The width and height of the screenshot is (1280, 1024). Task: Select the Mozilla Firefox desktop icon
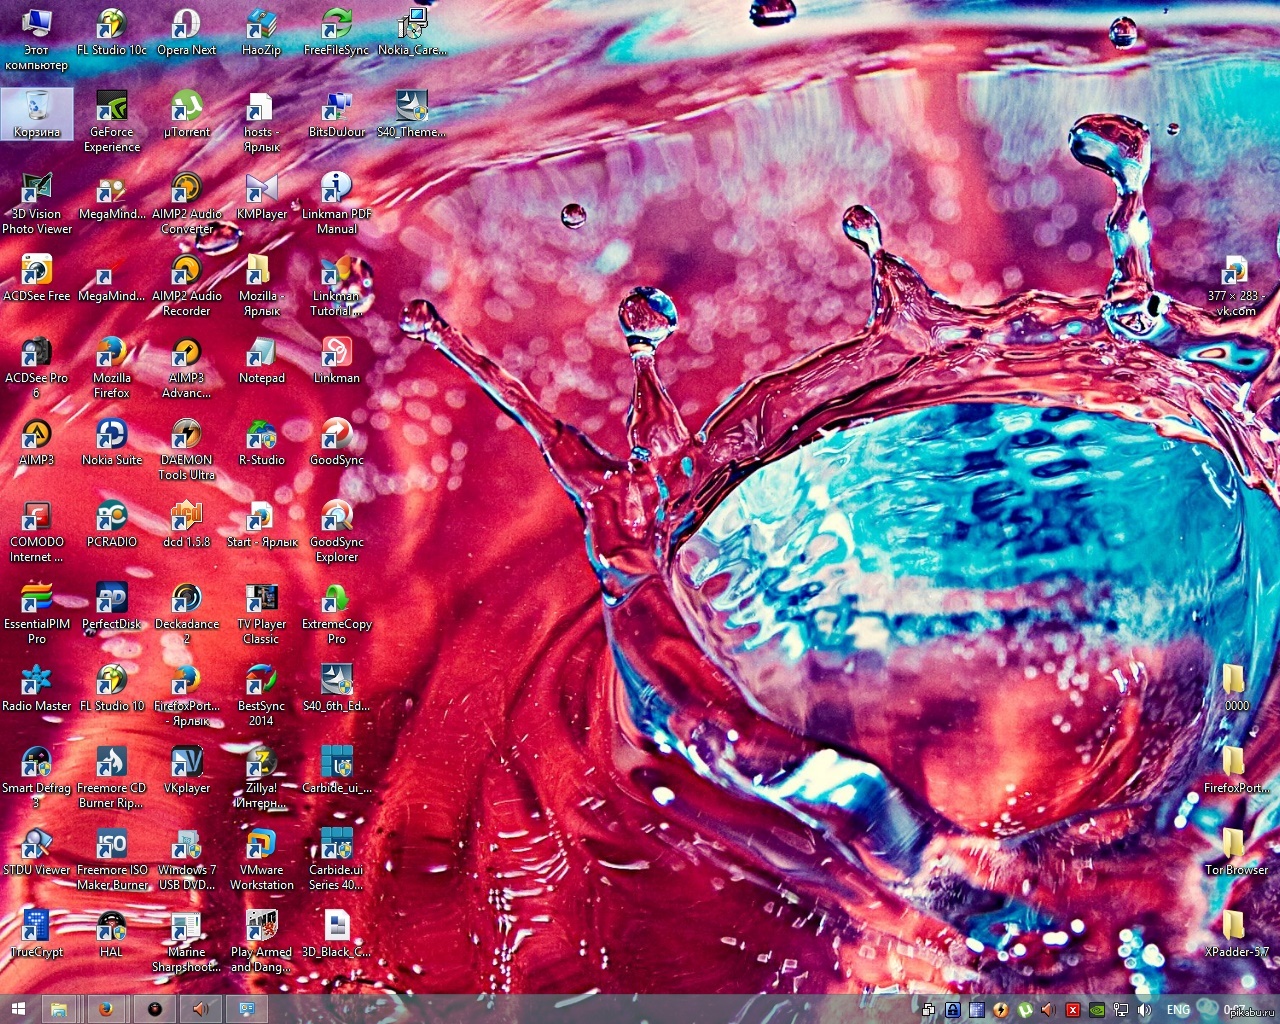pyautogui.click(x=112, y=367)
